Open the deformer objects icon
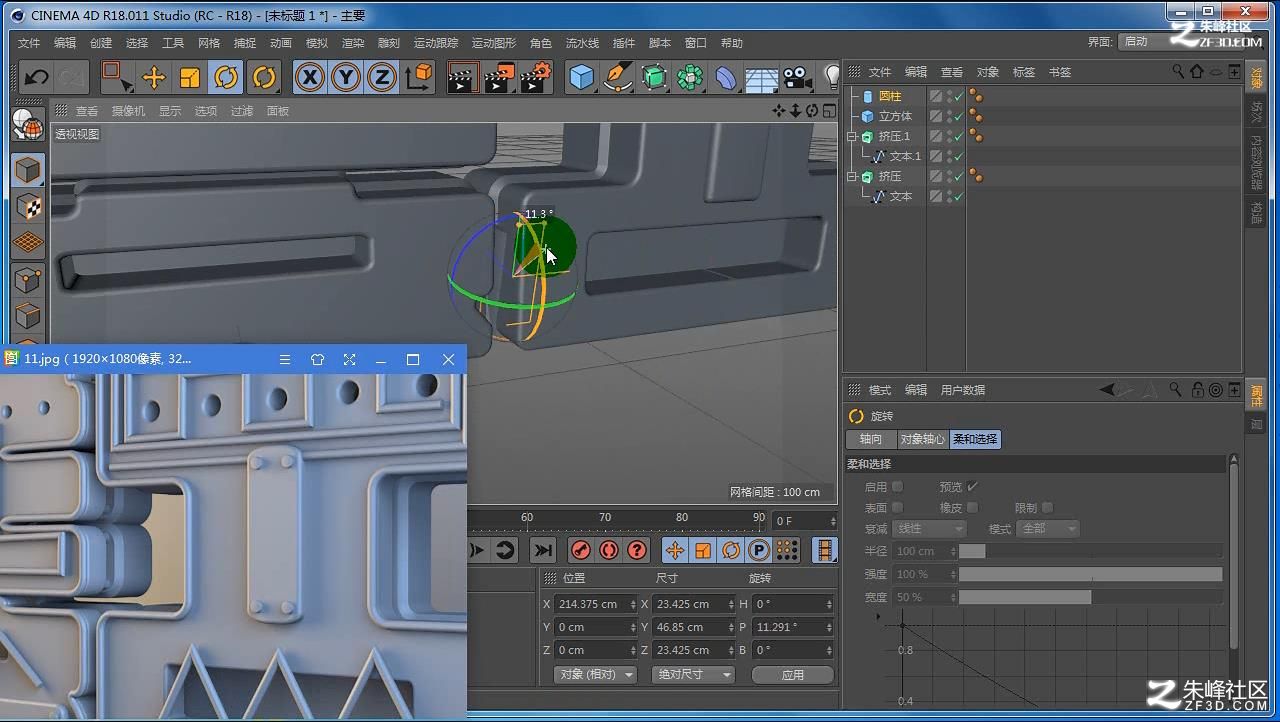The width and height of the screenshot is (1280, 722). [726, 77]
